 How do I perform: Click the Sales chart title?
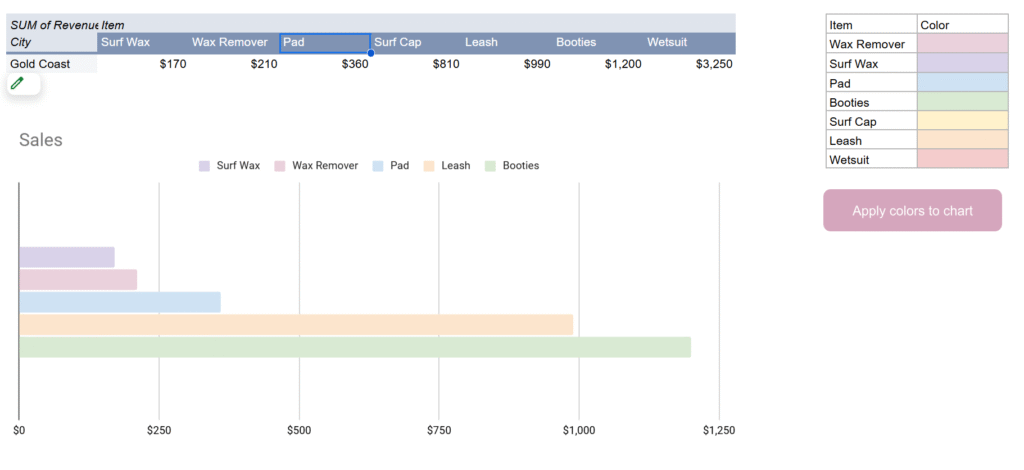41,140
